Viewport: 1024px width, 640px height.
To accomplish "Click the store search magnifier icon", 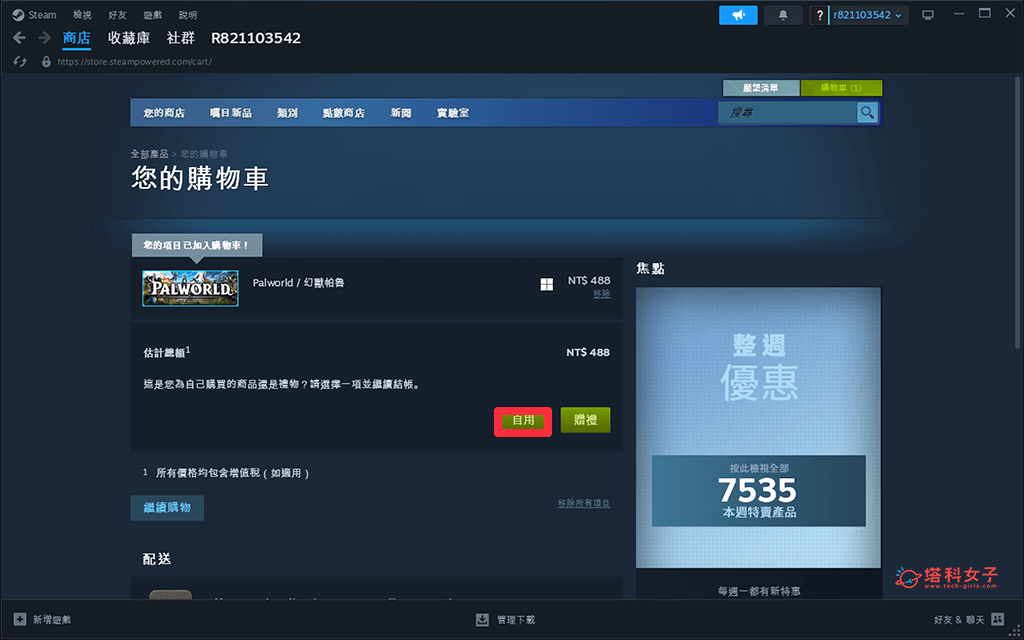I will coord(867,113).
